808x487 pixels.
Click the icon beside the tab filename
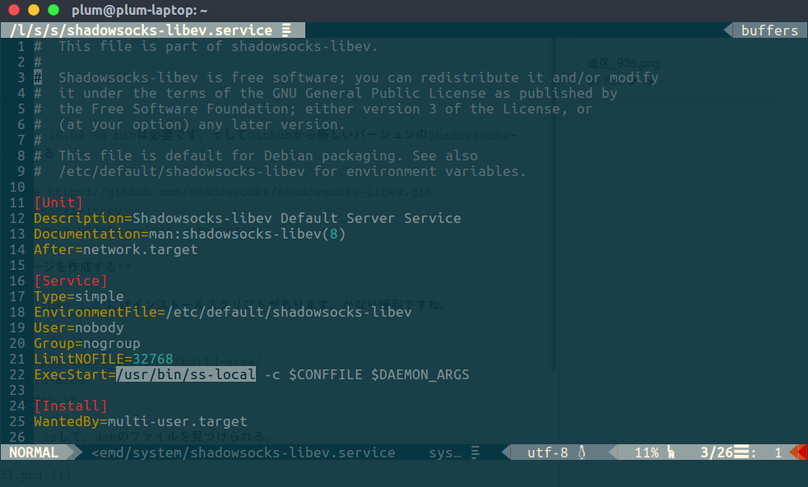pyautogui.click(x=287, y=30)
